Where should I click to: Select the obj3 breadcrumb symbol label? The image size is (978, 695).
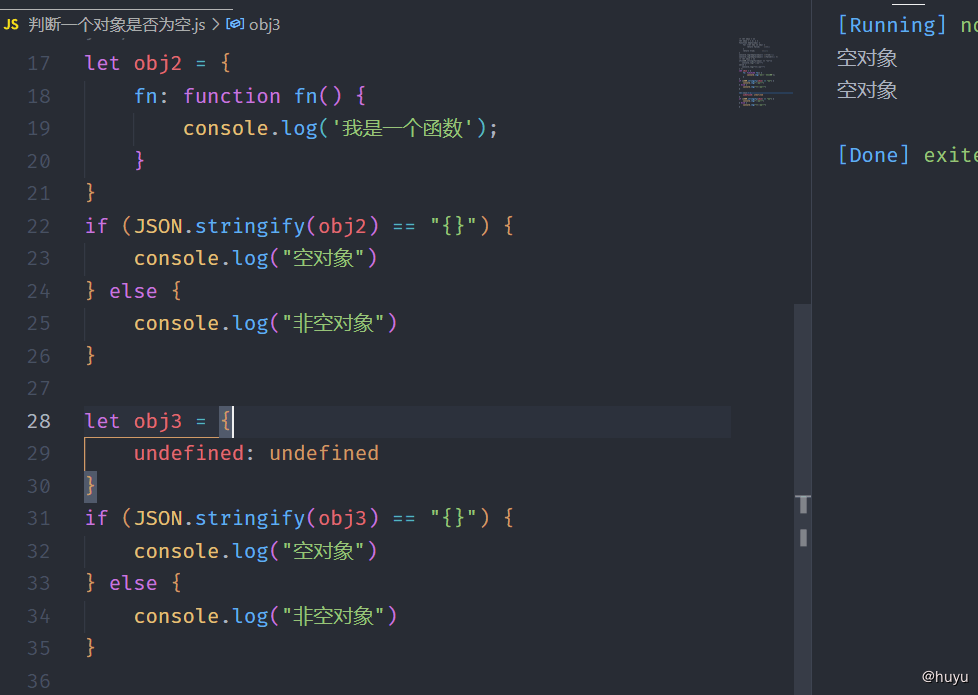(264, 25)
